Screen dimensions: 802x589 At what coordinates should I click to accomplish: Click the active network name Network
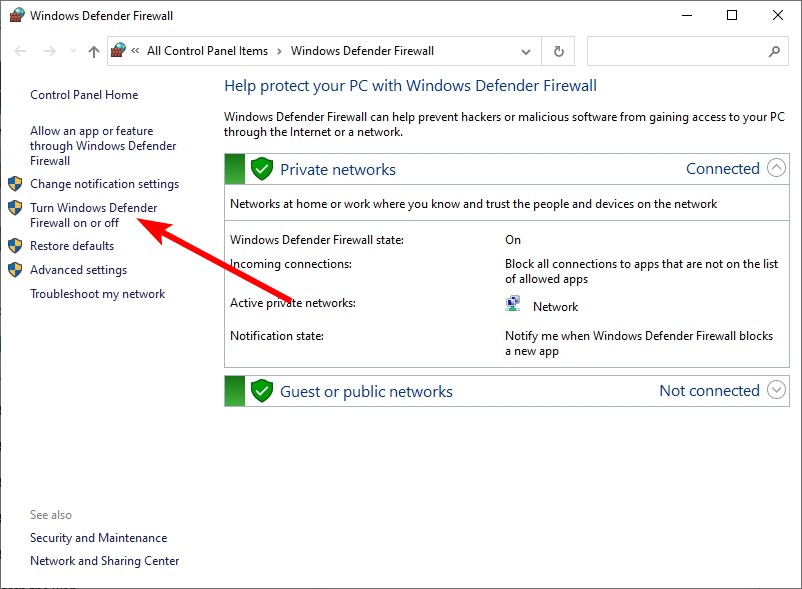(x=555, y=306)
